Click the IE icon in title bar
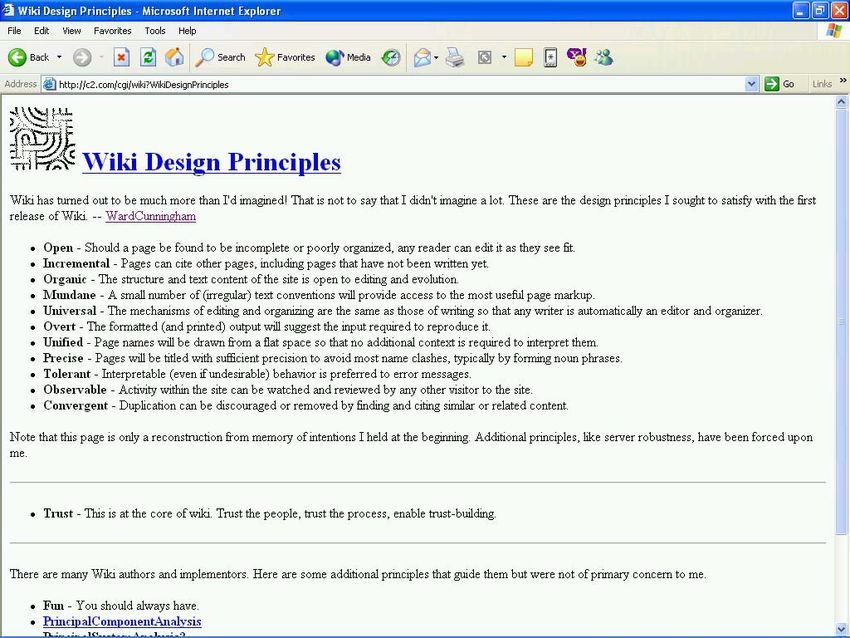 [x=8, y=10]
